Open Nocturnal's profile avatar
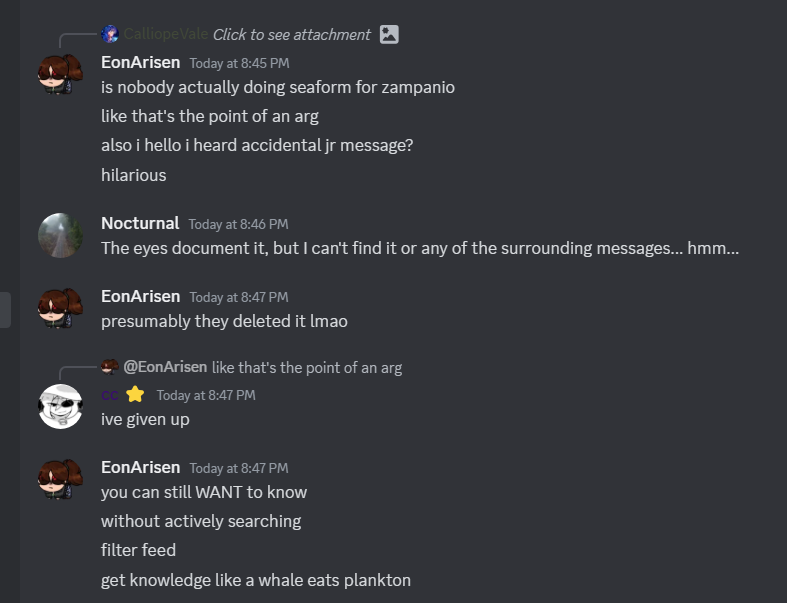This screenshot has width=787, height=603. pyautogui.click(x=60, y=235)
